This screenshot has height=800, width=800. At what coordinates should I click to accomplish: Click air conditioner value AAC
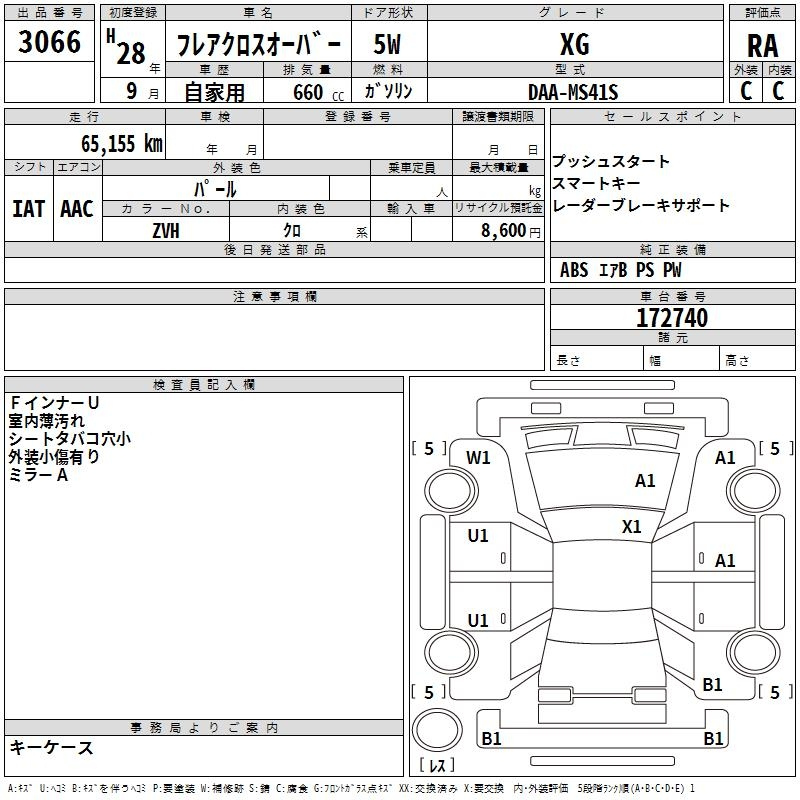tap(77, 209)
